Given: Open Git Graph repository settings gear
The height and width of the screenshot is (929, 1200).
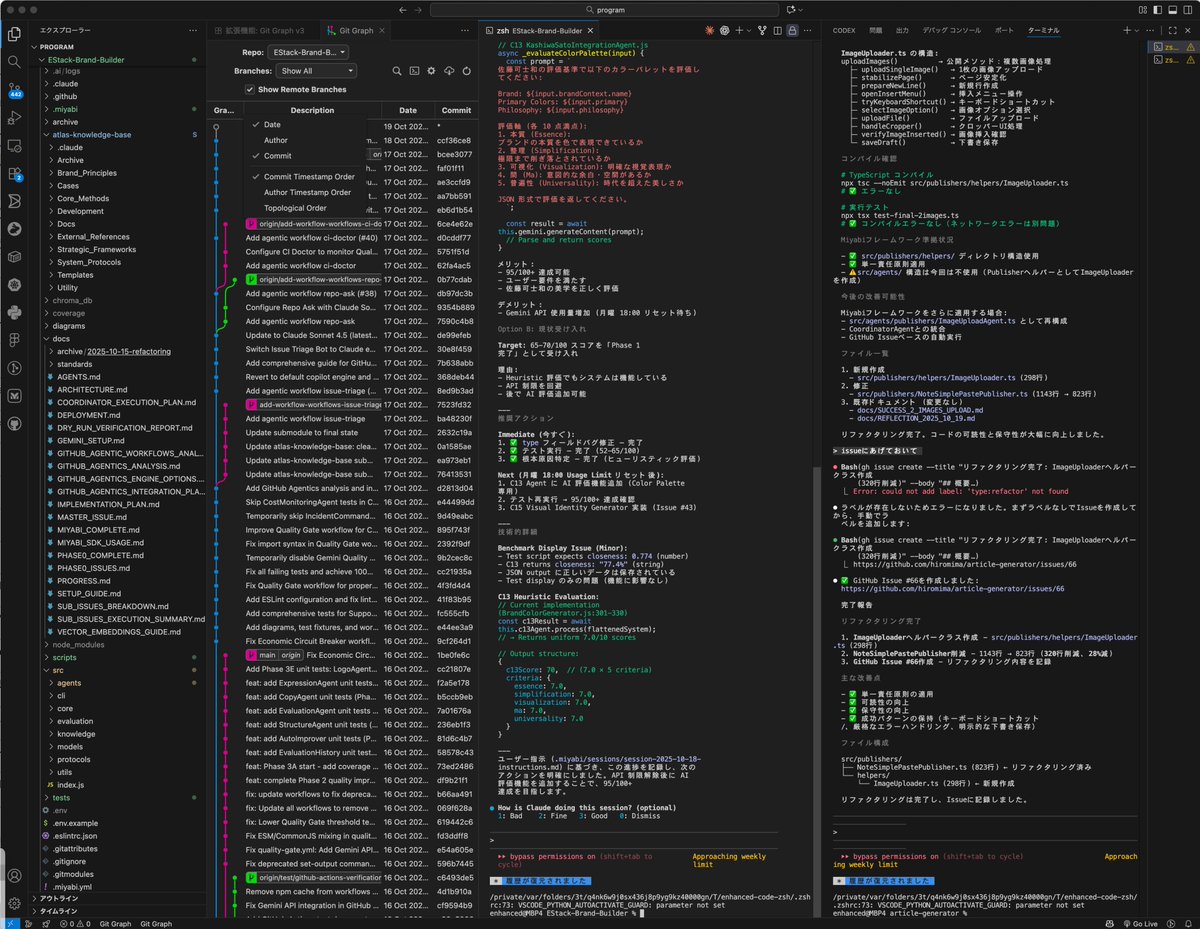Looking at the screenshot, I should tap(431, 71).
